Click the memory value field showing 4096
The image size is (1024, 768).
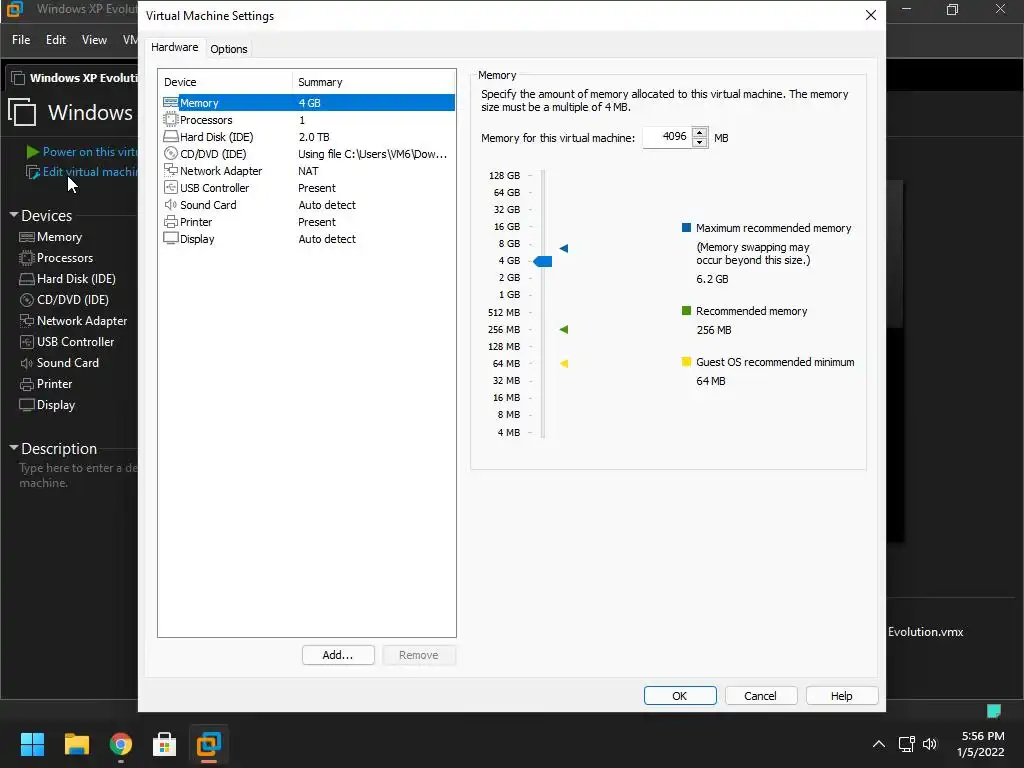[667, 137]
